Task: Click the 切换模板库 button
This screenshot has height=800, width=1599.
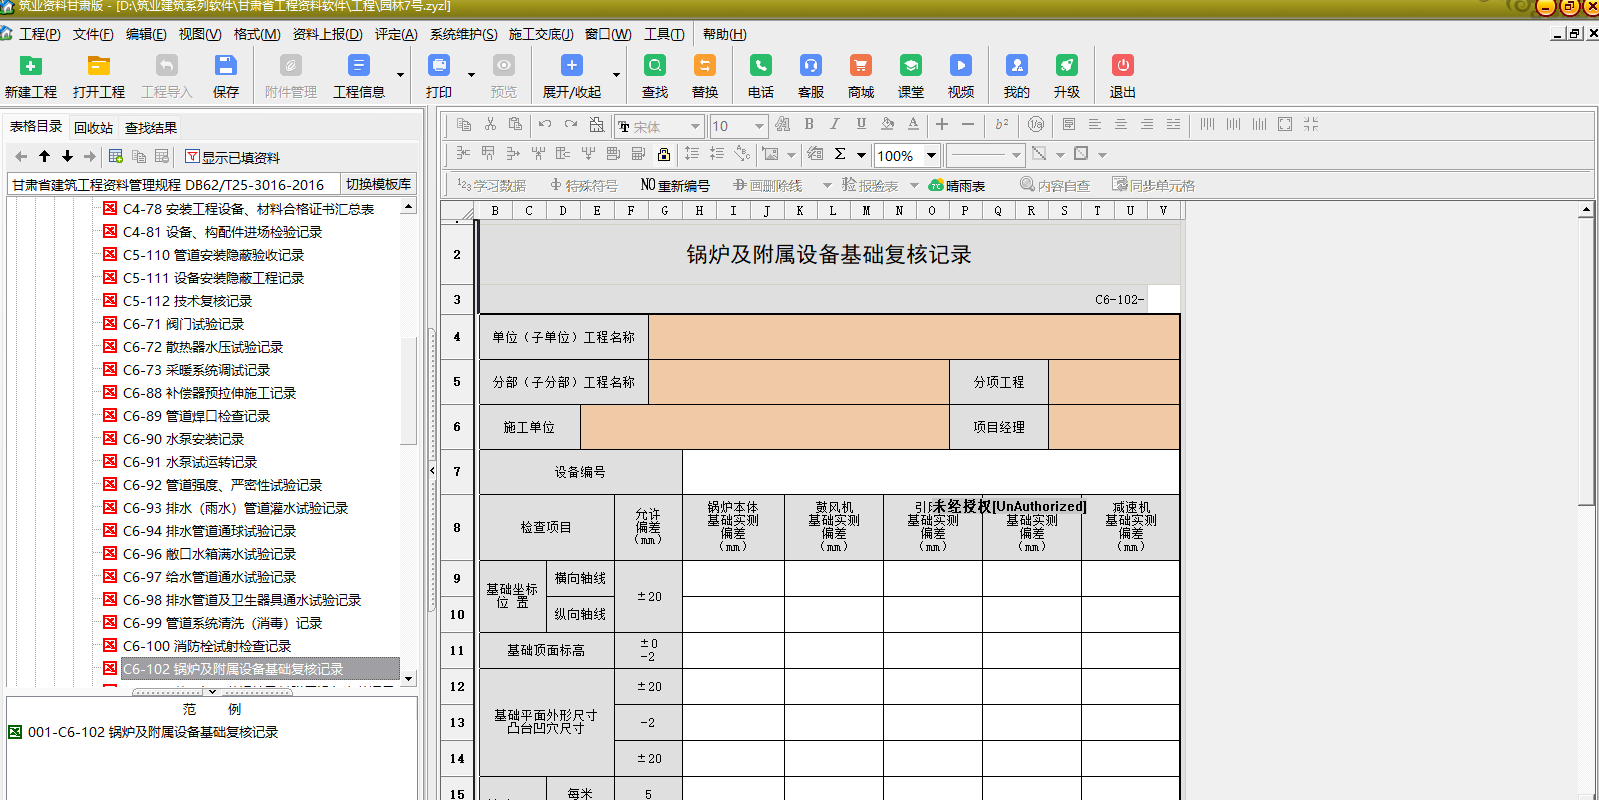Action: 378,184
